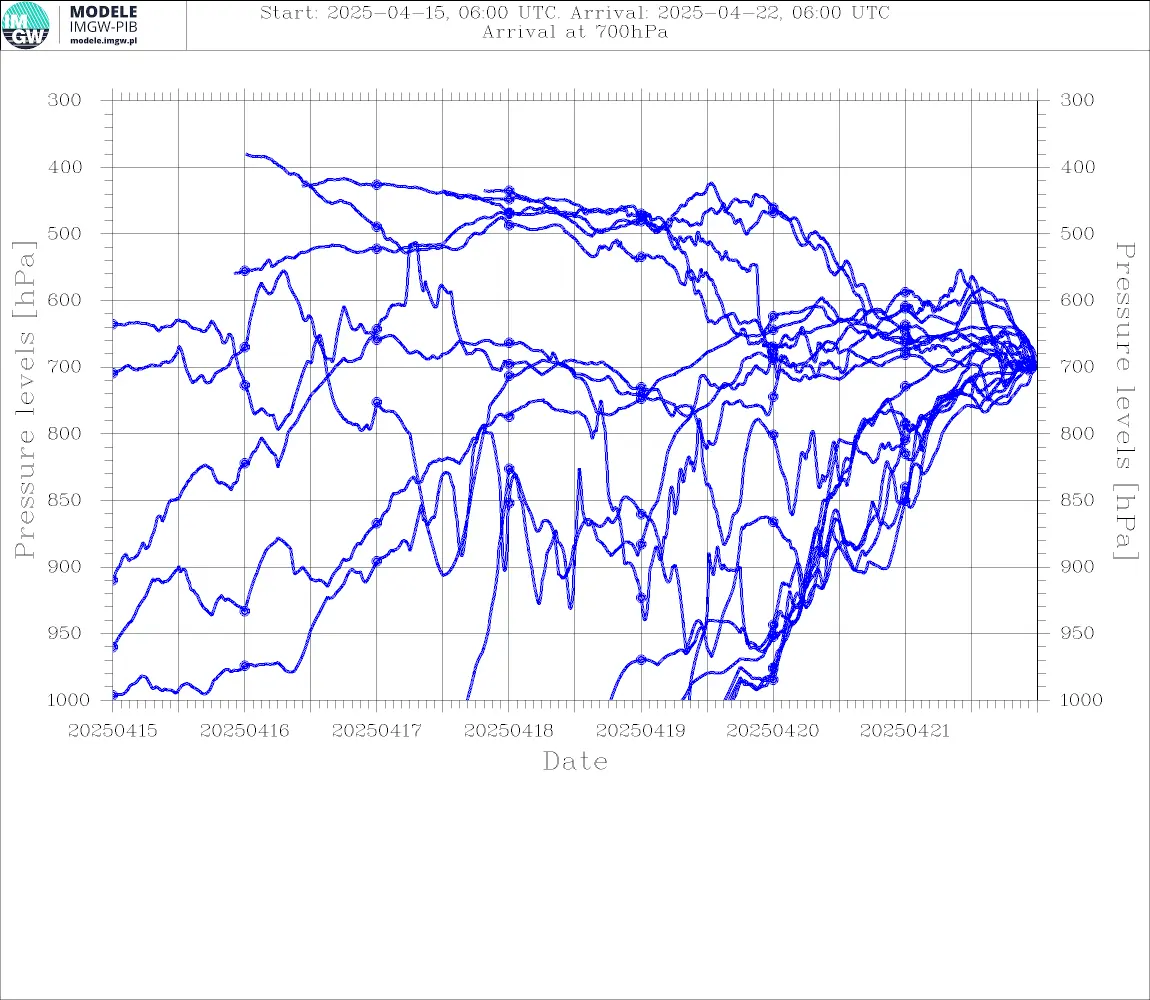
Task: Click the 'Arrival at 700hPa' subtitle
Action: point(575,32)
